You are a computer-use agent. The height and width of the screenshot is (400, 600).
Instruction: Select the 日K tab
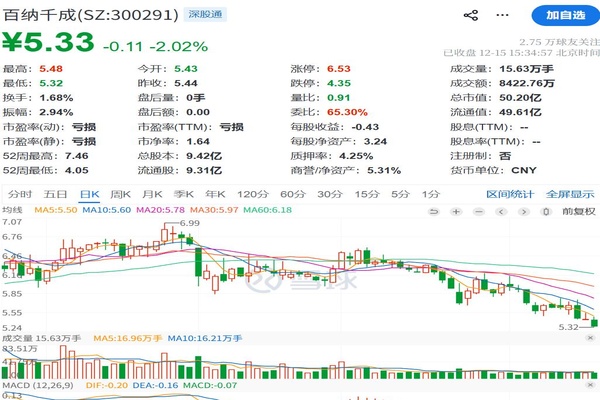click(90, 194)
